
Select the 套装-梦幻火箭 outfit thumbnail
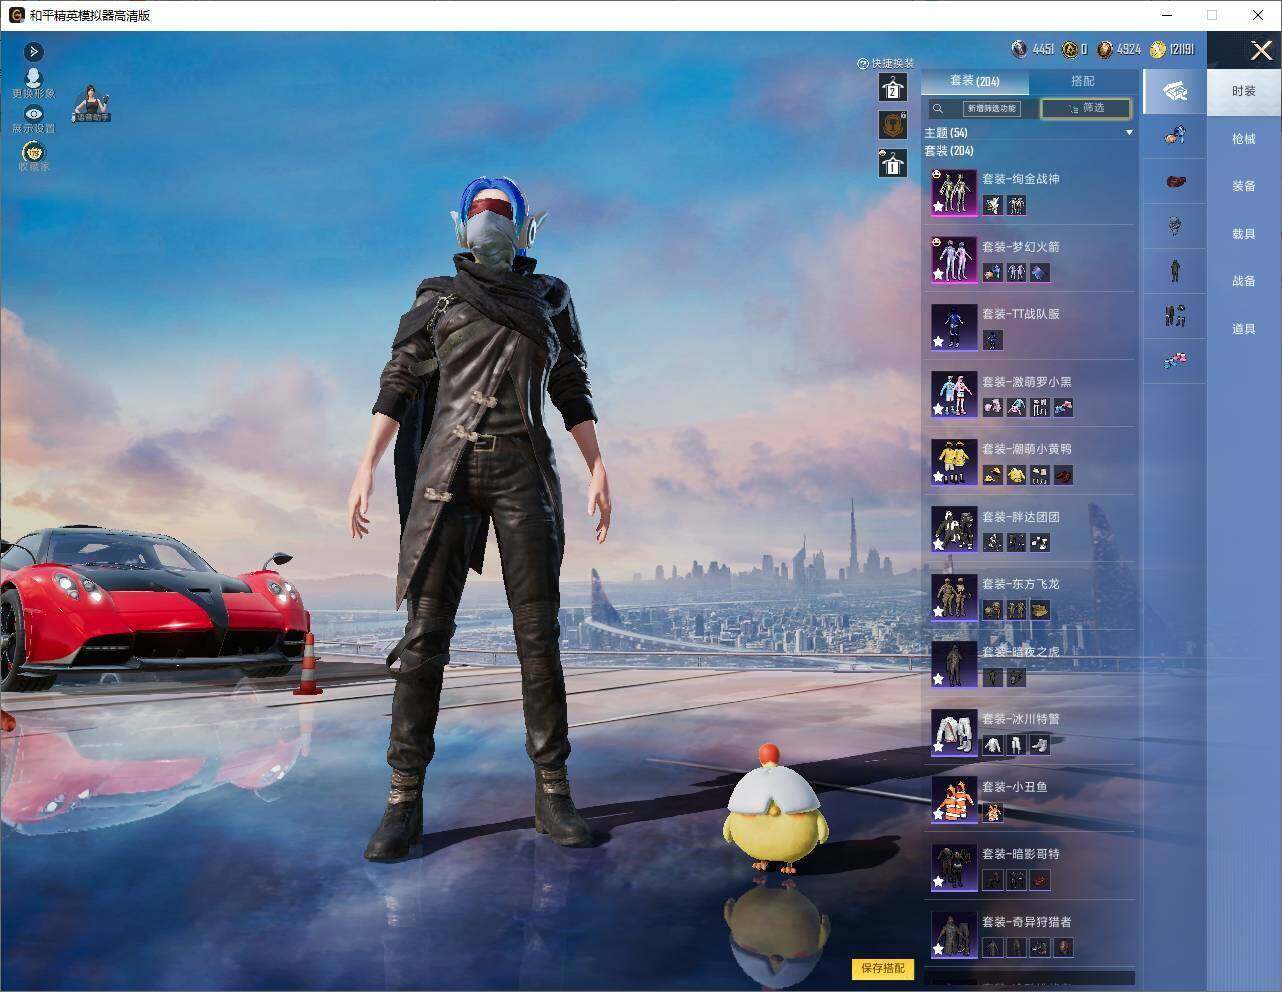point(954,260)
